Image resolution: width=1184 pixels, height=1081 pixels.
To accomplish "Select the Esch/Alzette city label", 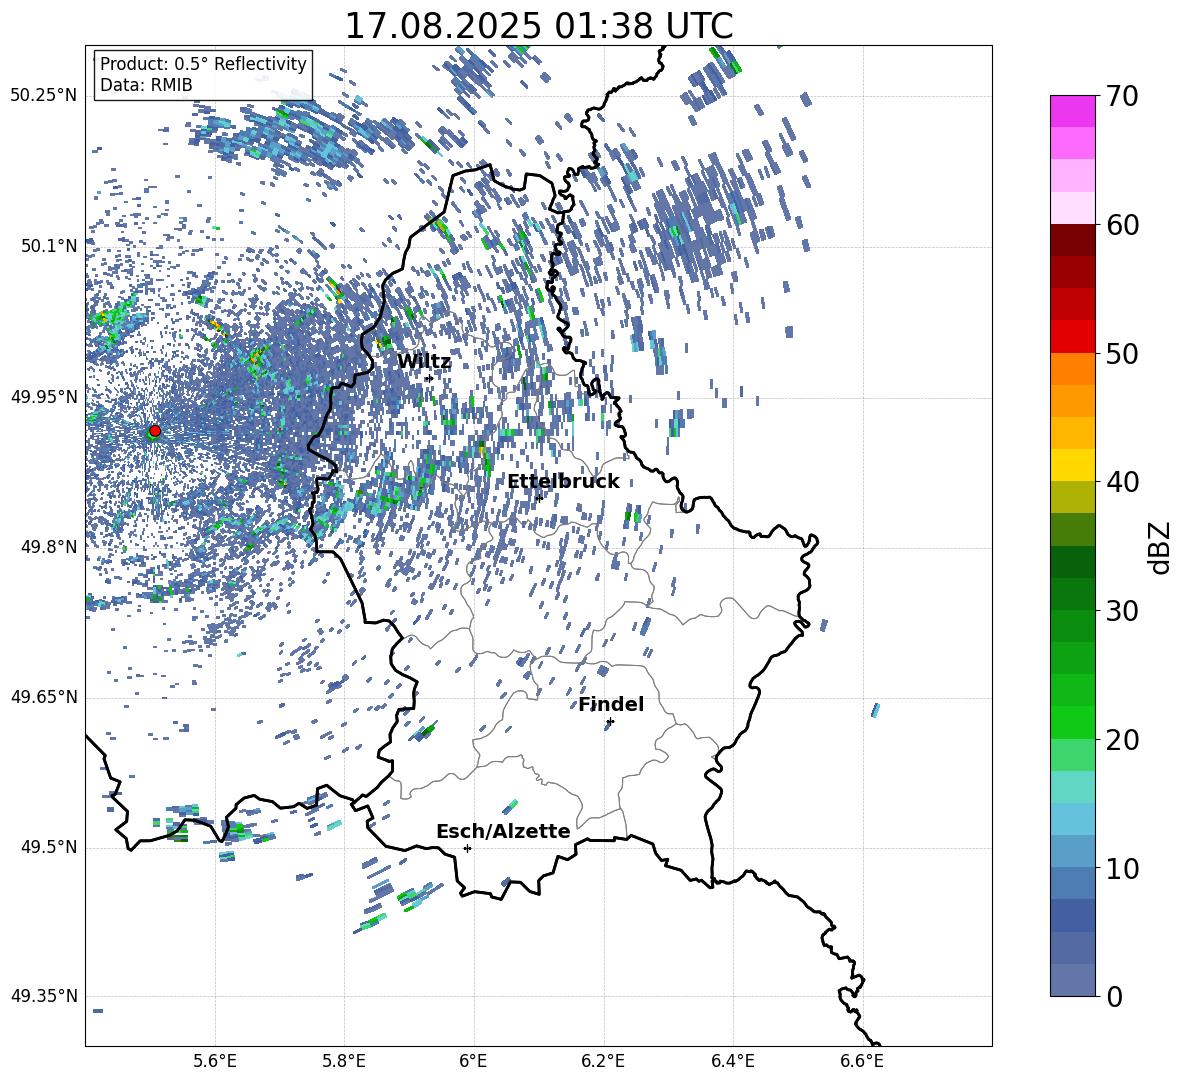I will click(503, 831).
